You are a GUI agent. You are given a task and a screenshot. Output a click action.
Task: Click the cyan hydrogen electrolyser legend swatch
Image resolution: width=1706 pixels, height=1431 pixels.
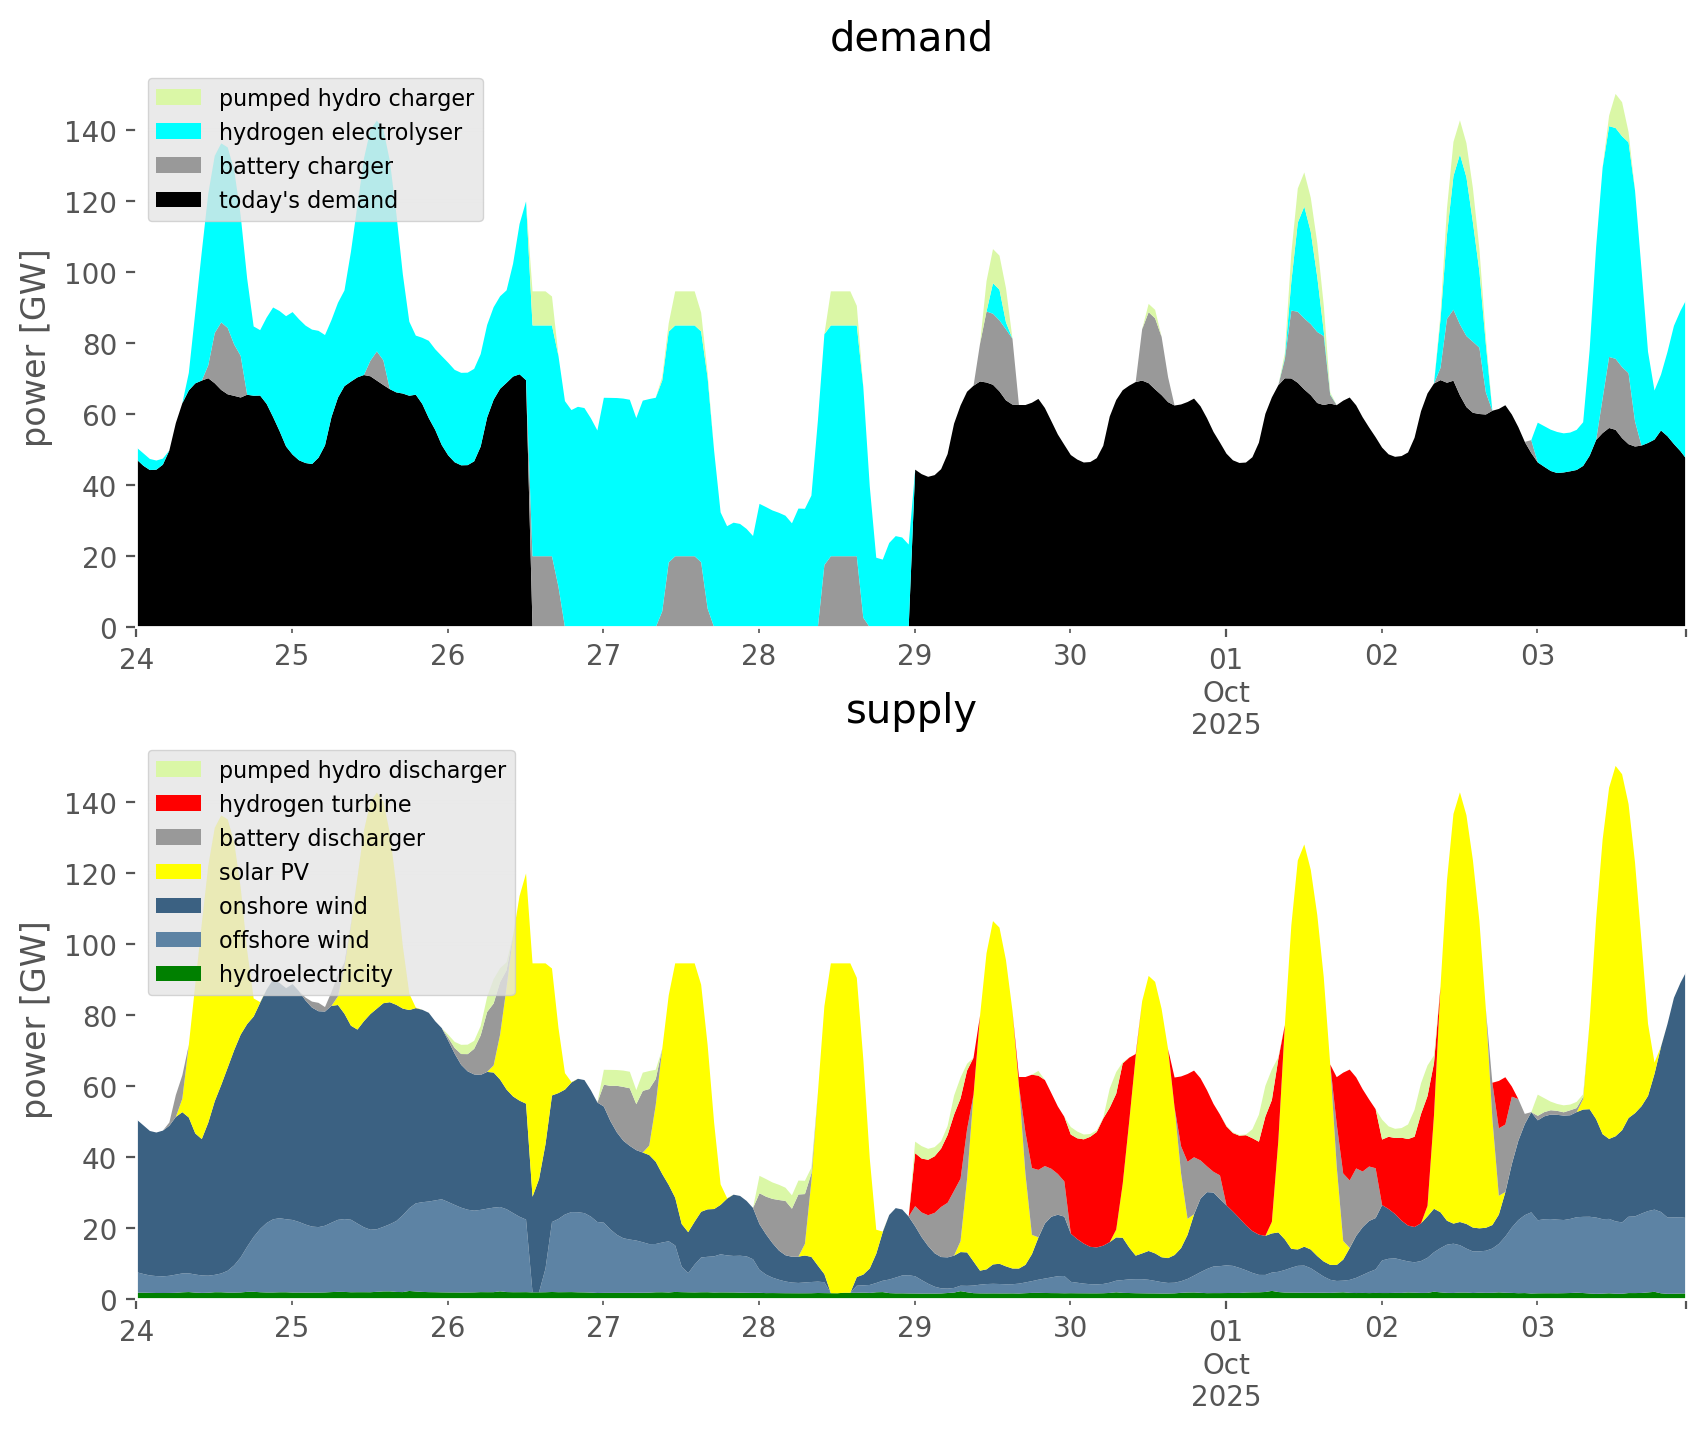[180, 132]
